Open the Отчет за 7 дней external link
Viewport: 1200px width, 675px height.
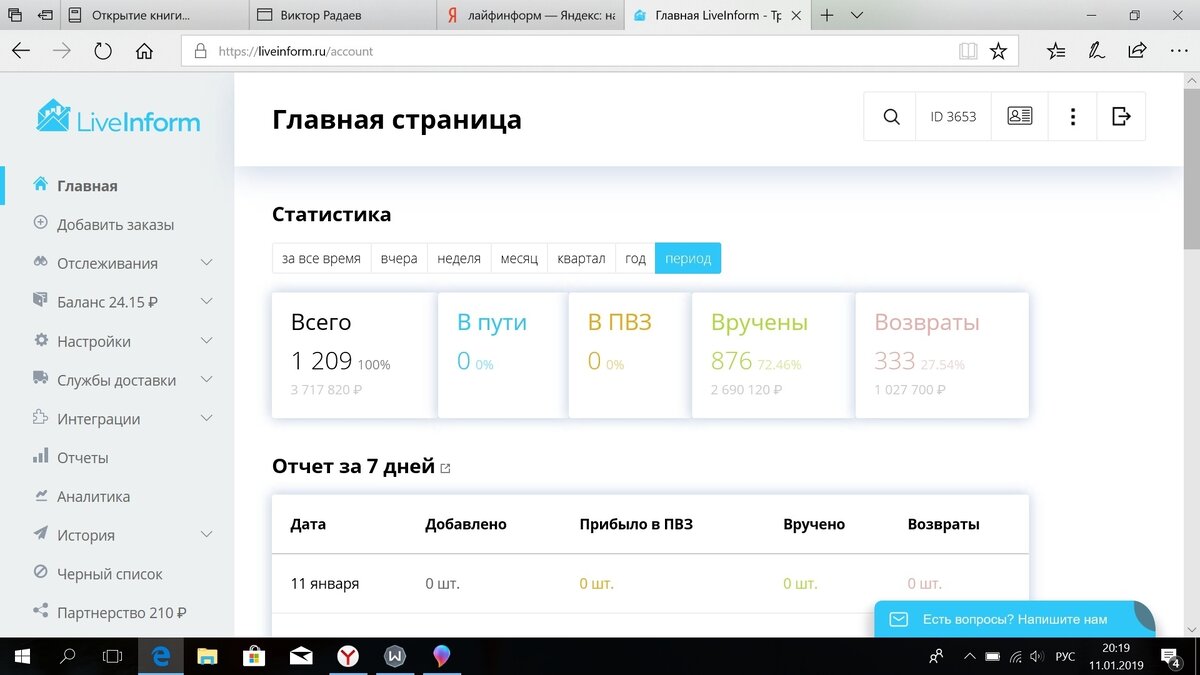click(x=446, y=467)
